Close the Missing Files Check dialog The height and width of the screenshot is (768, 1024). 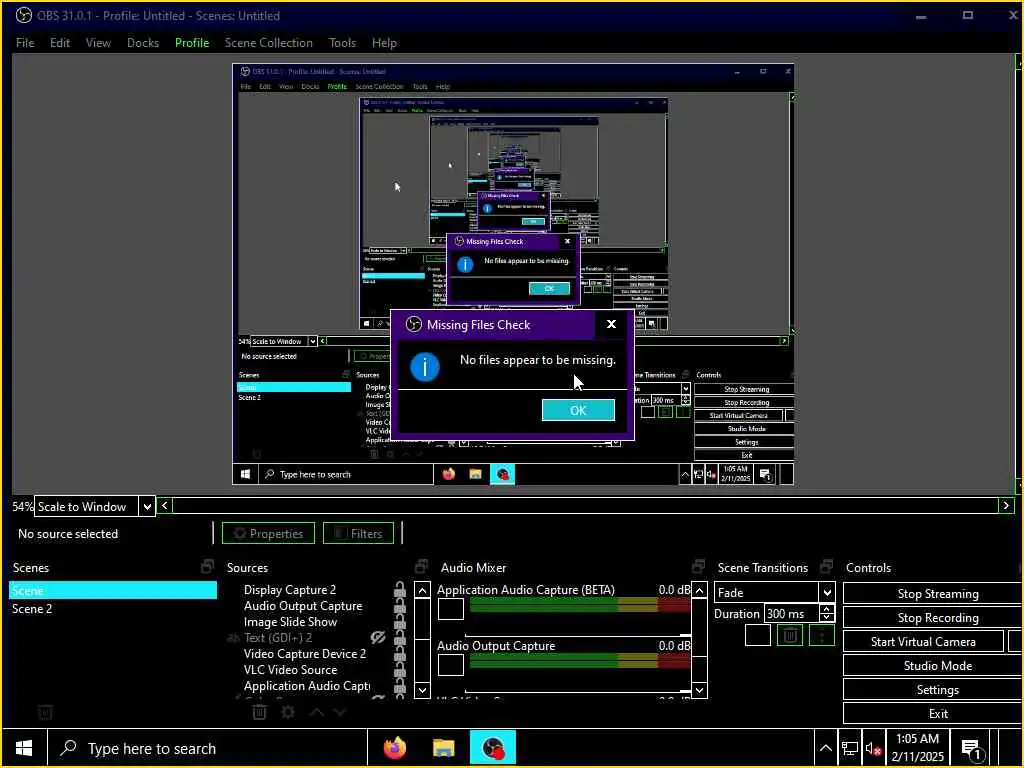click(611, 324)
